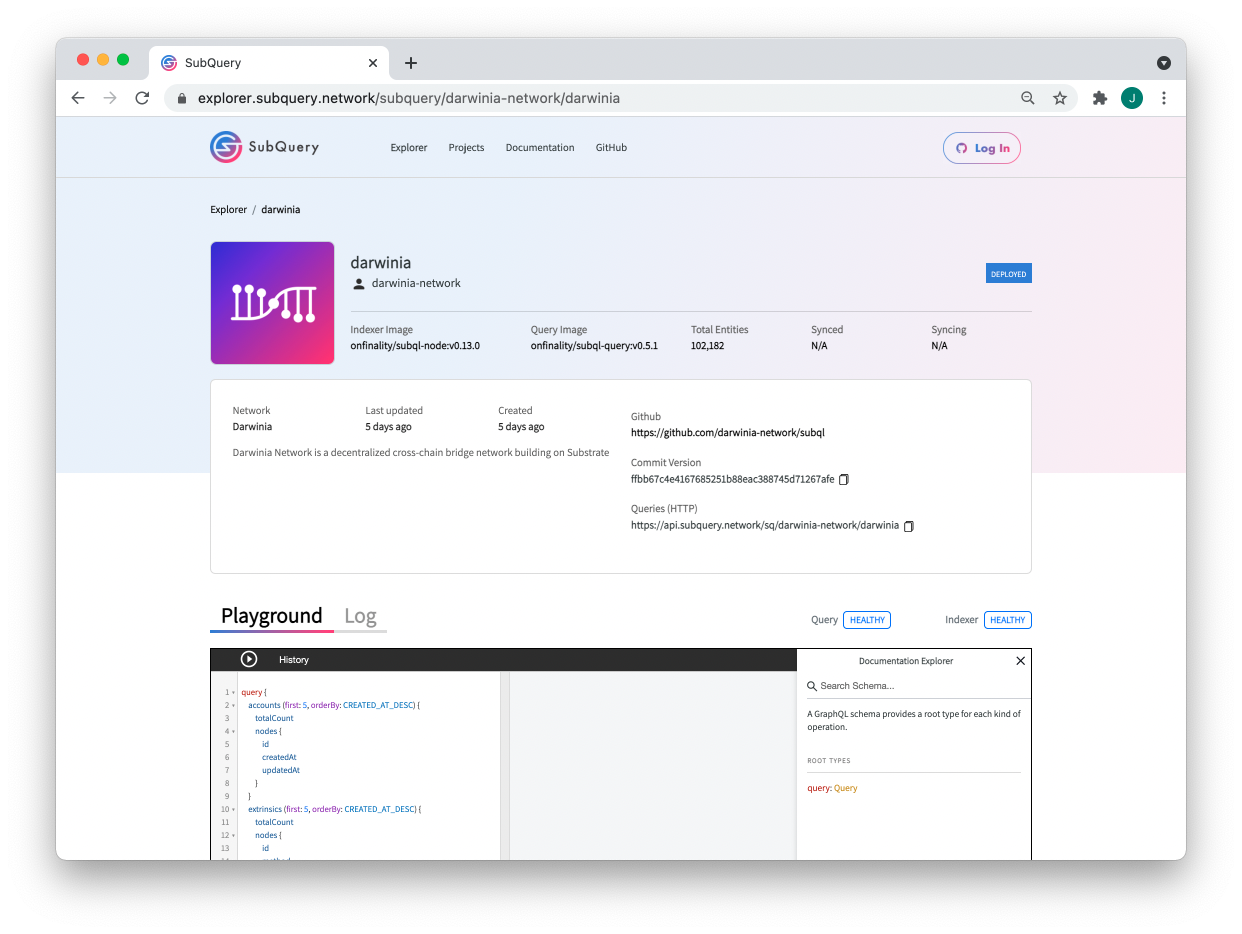This screenshot has height=934, width=1242.
Task: Open Chrome's three-dot menu
Action: coord(1164,98)
